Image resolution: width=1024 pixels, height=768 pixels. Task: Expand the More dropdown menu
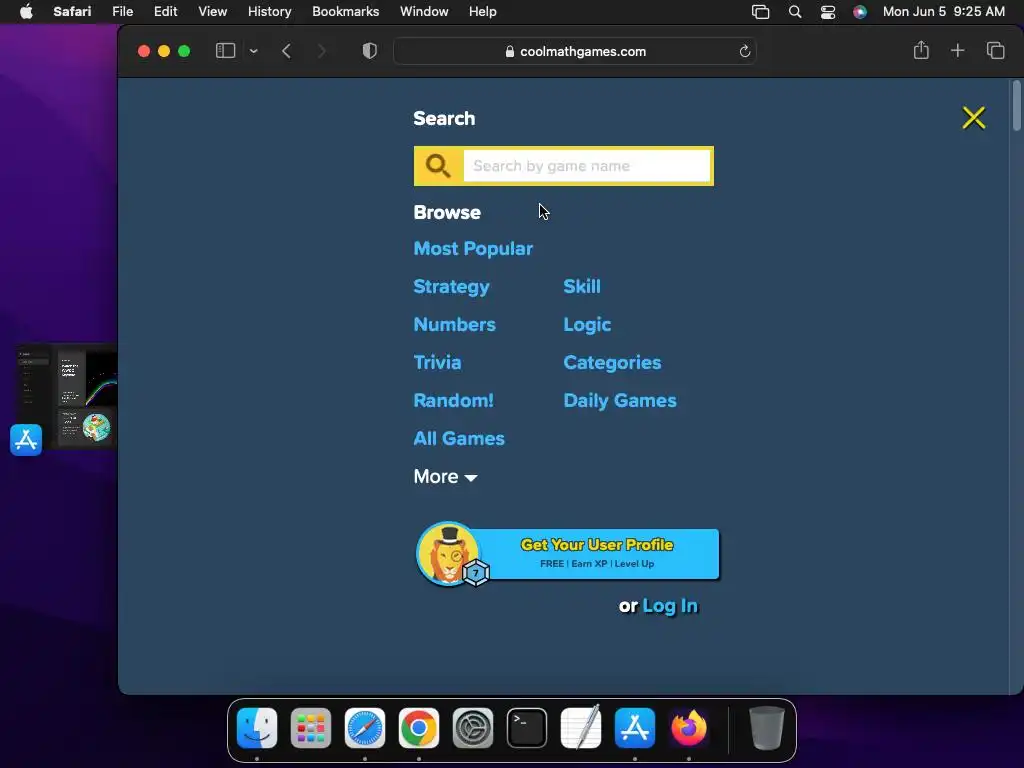click(x=445, y=477)
